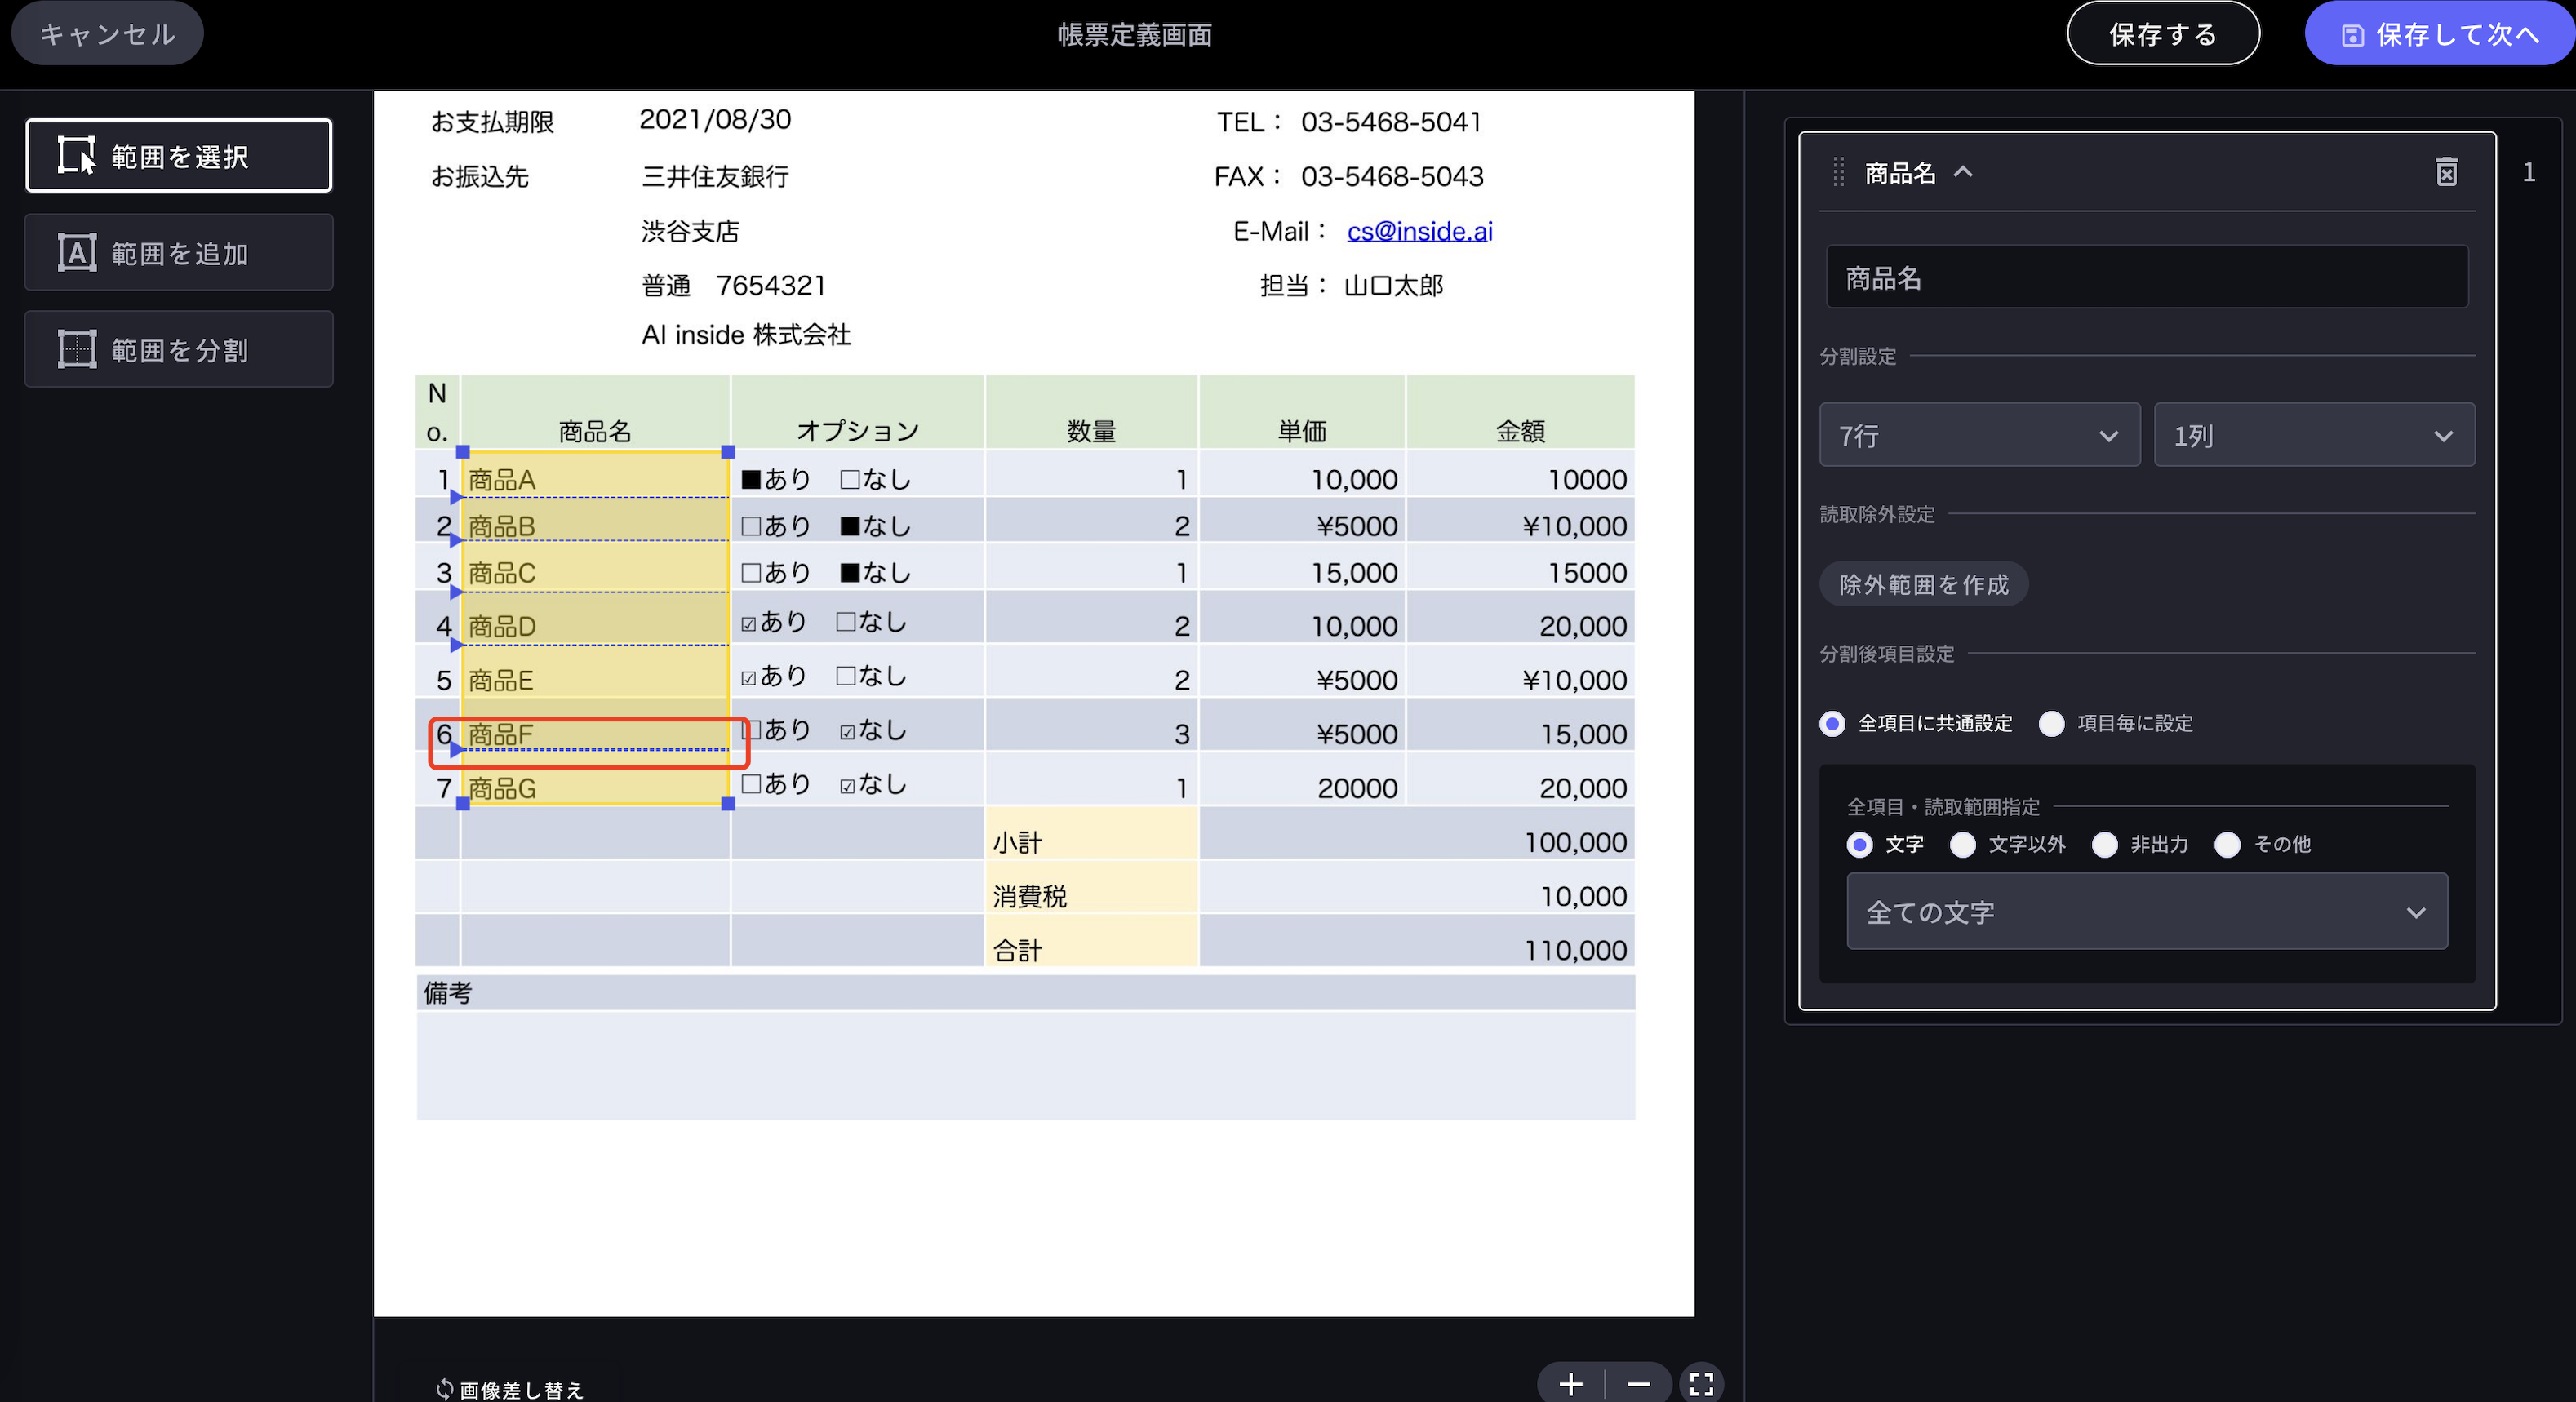Click the split marker below 商品F
The height and width of the screenshot is (1402, 2576).
457,749
